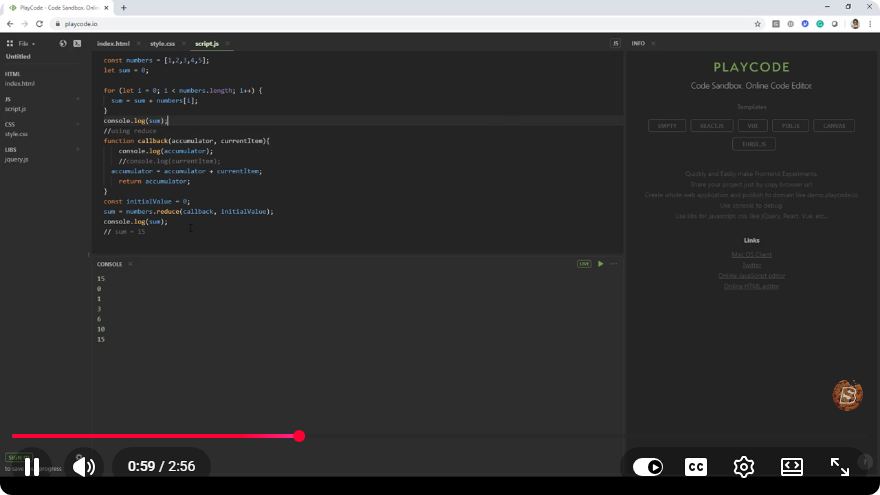Choose the CANVAS template button
880x495 pixels.
click(x=834, y=126)
